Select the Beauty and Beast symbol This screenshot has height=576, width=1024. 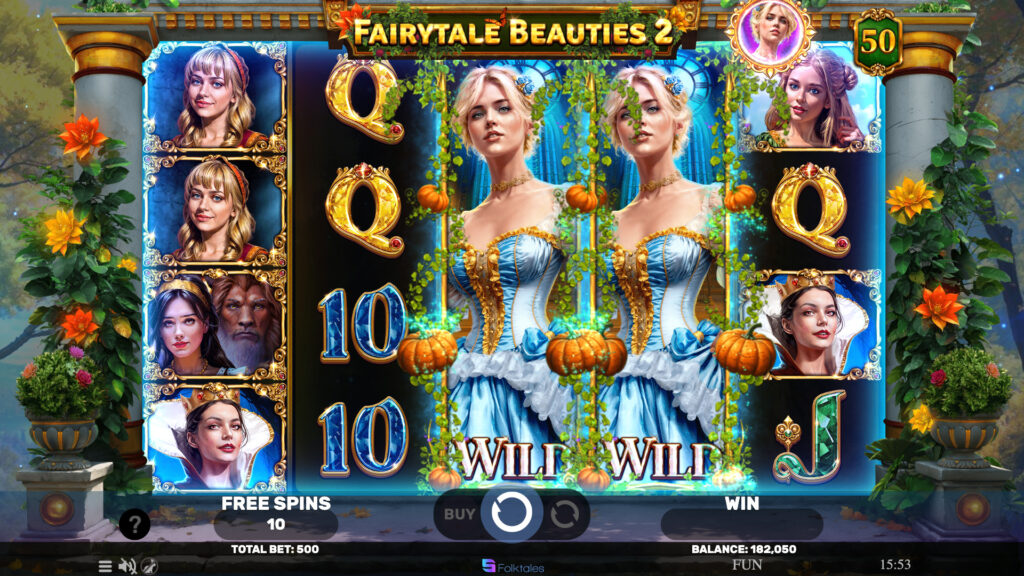(x=215, y=325)
